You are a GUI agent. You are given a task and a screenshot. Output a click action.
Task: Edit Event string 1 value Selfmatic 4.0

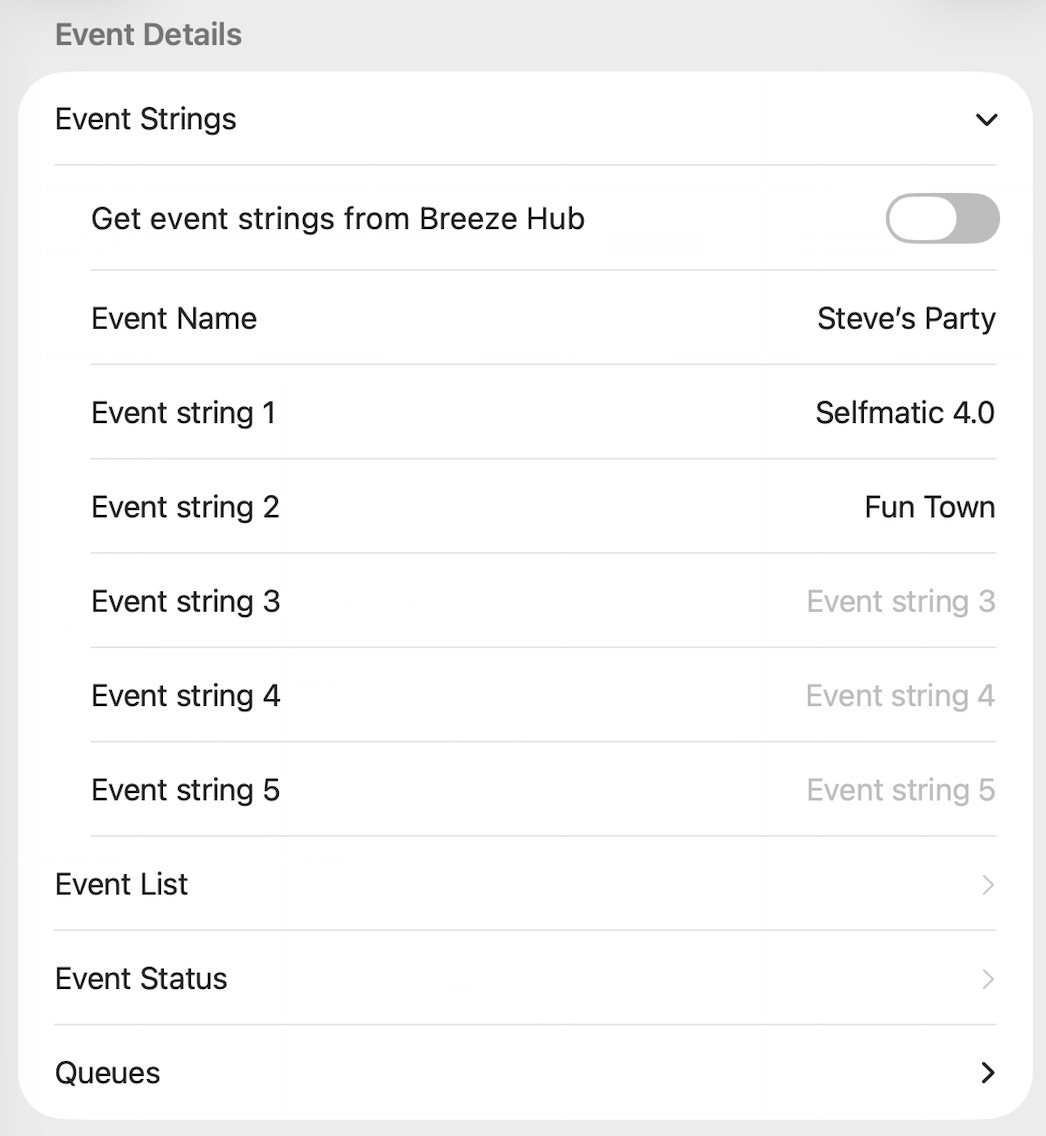(x=904, y=413)
